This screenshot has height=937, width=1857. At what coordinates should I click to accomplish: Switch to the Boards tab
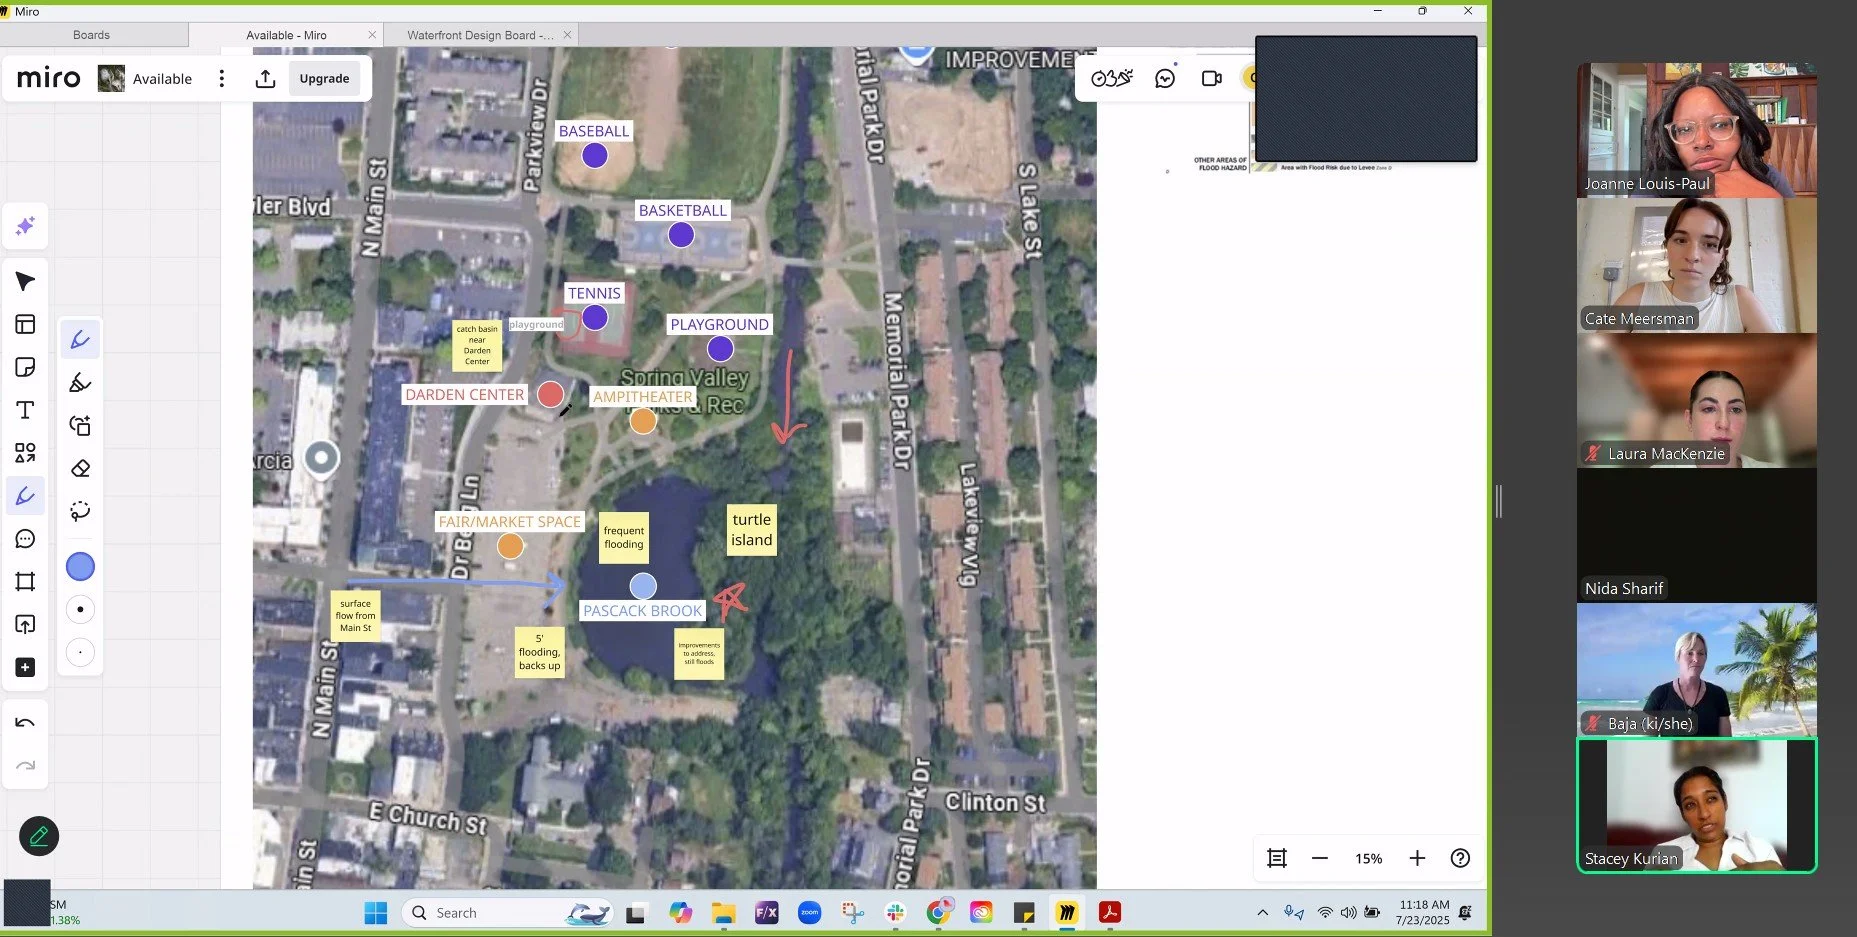(x=91, y=35)
